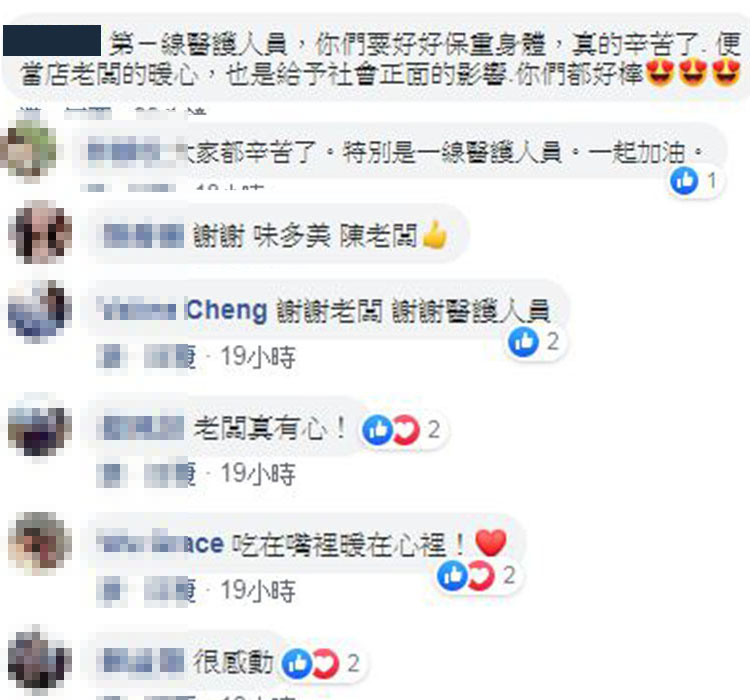750x700 pixels.
Task: Click 19小時 timestamp under 老闆真有心
Action: click(x=258, y=474)
